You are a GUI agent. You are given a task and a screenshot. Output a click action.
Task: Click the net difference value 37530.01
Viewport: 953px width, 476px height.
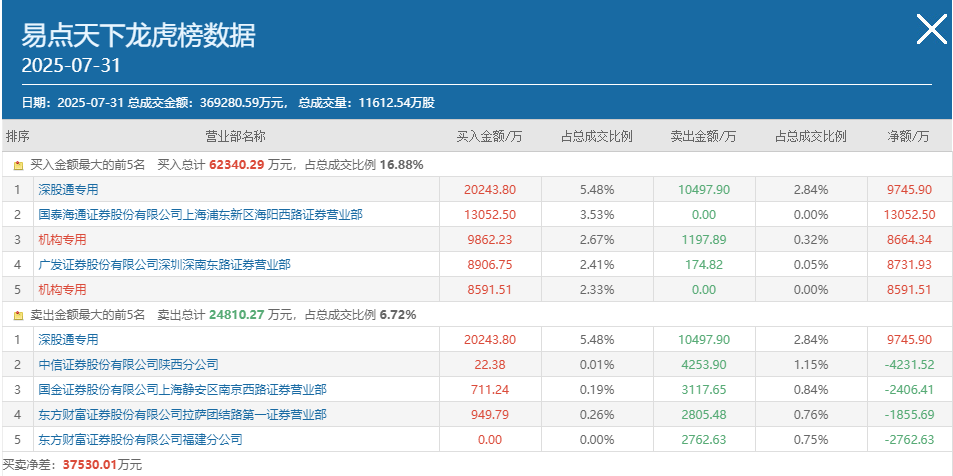pyautogui.click(x=90, y=465)
